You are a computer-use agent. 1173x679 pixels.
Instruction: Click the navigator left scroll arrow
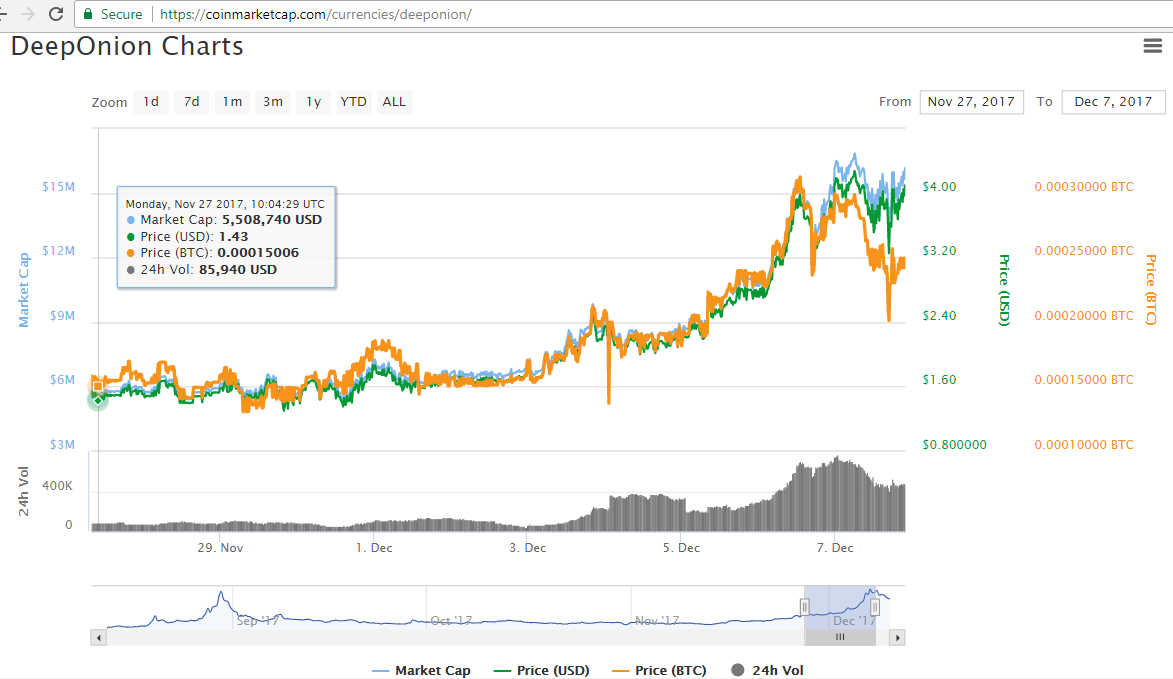99,638
